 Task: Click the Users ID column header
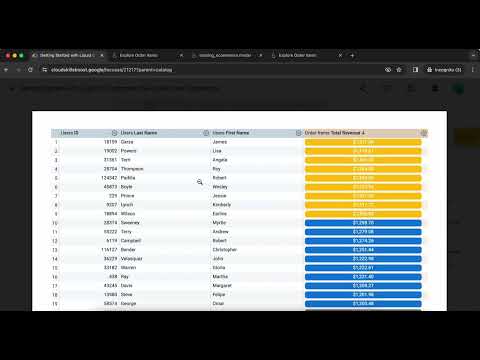[x=70, y=133]
